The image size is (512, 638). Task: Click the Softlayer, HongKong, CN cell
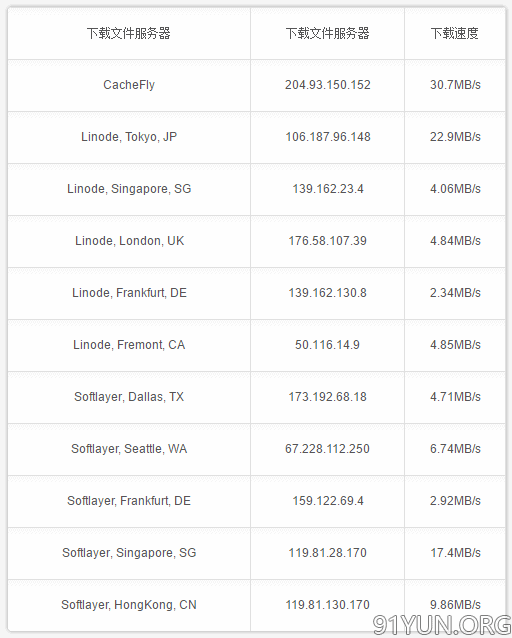(x=129, y=605)
